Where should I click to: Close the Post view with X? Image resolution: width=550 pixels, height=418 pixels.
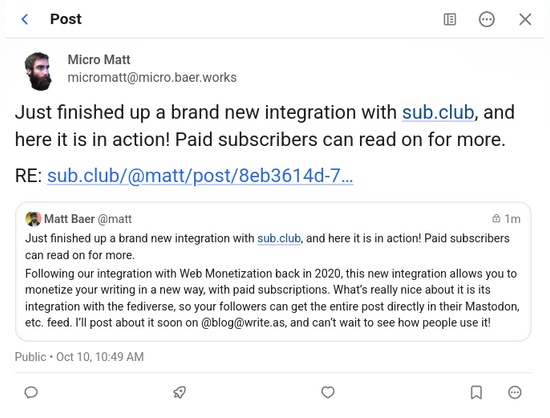tap(525, 19)
